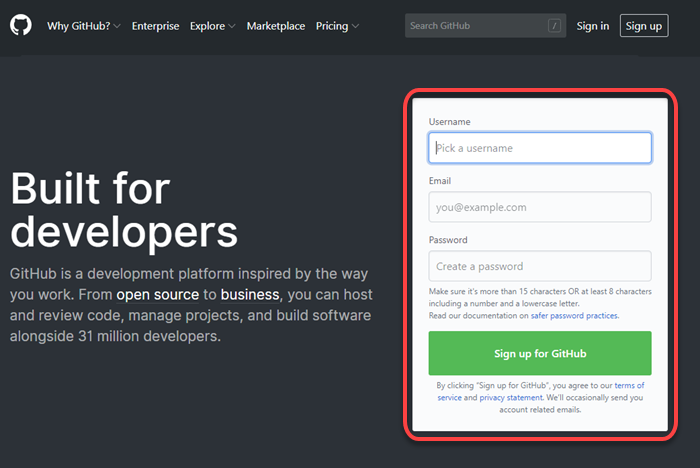Open the privacy statement link
Image resolution: width=700 pixels, height=468 pixels.
[x=511, y=397]
